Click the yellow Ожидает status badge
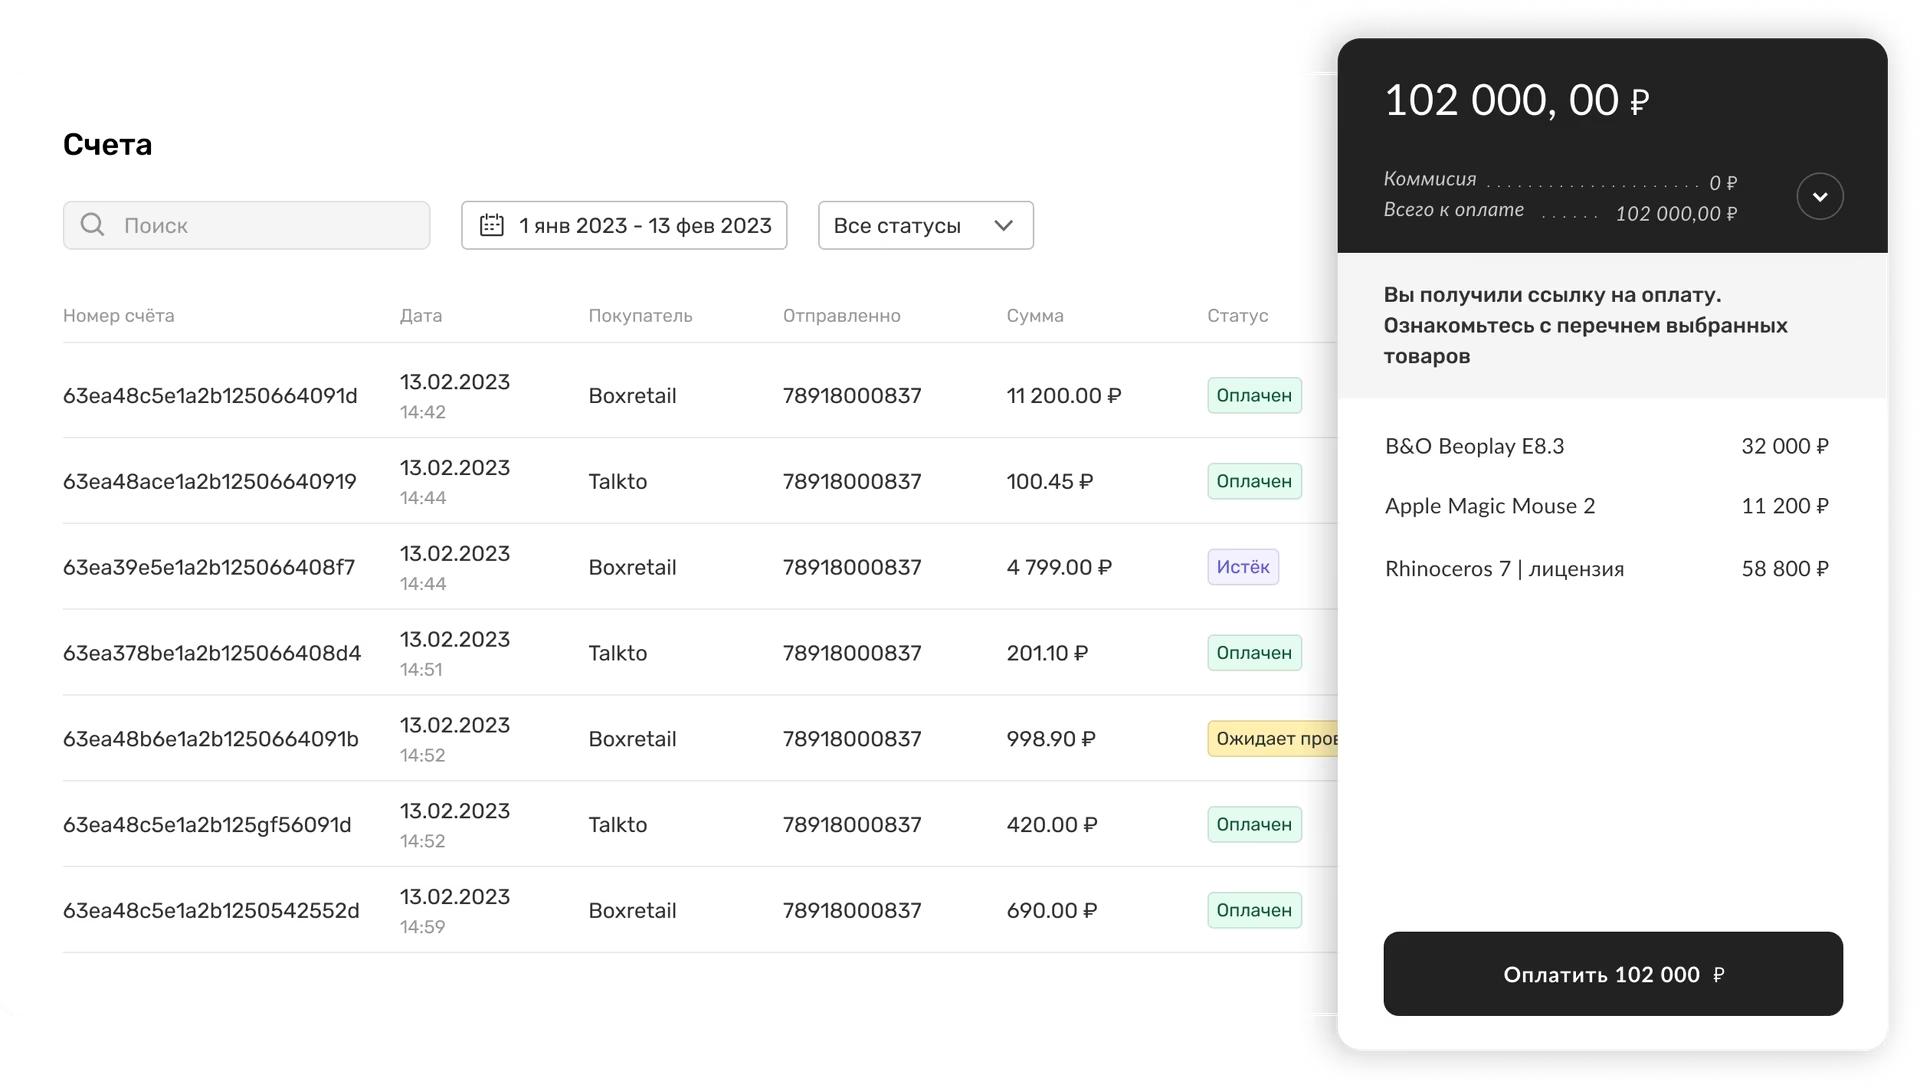The image size is (1920, 1088). (x=1272, y=739)
